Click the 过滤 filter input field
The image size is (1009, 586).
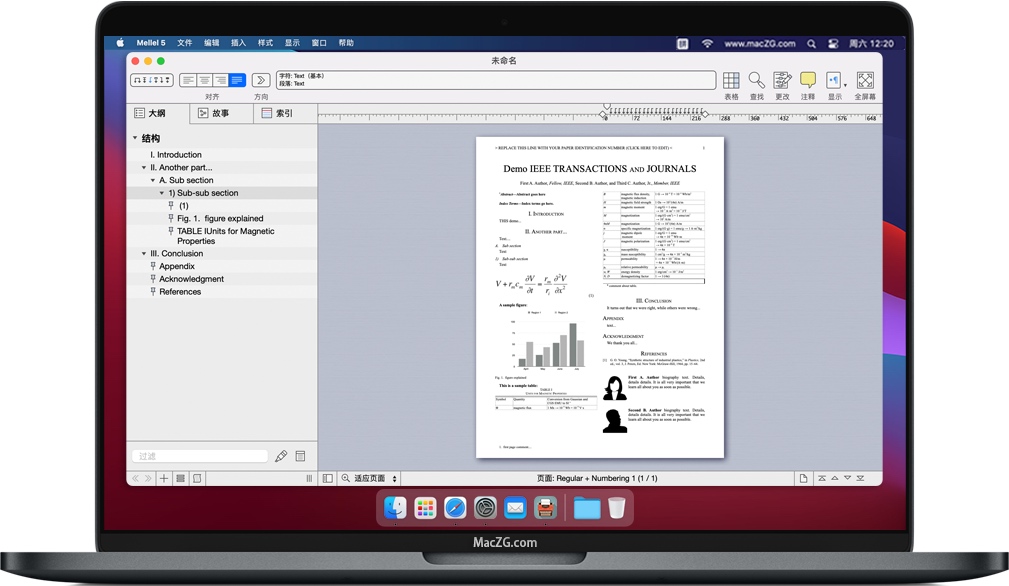[x=199, y=456]
